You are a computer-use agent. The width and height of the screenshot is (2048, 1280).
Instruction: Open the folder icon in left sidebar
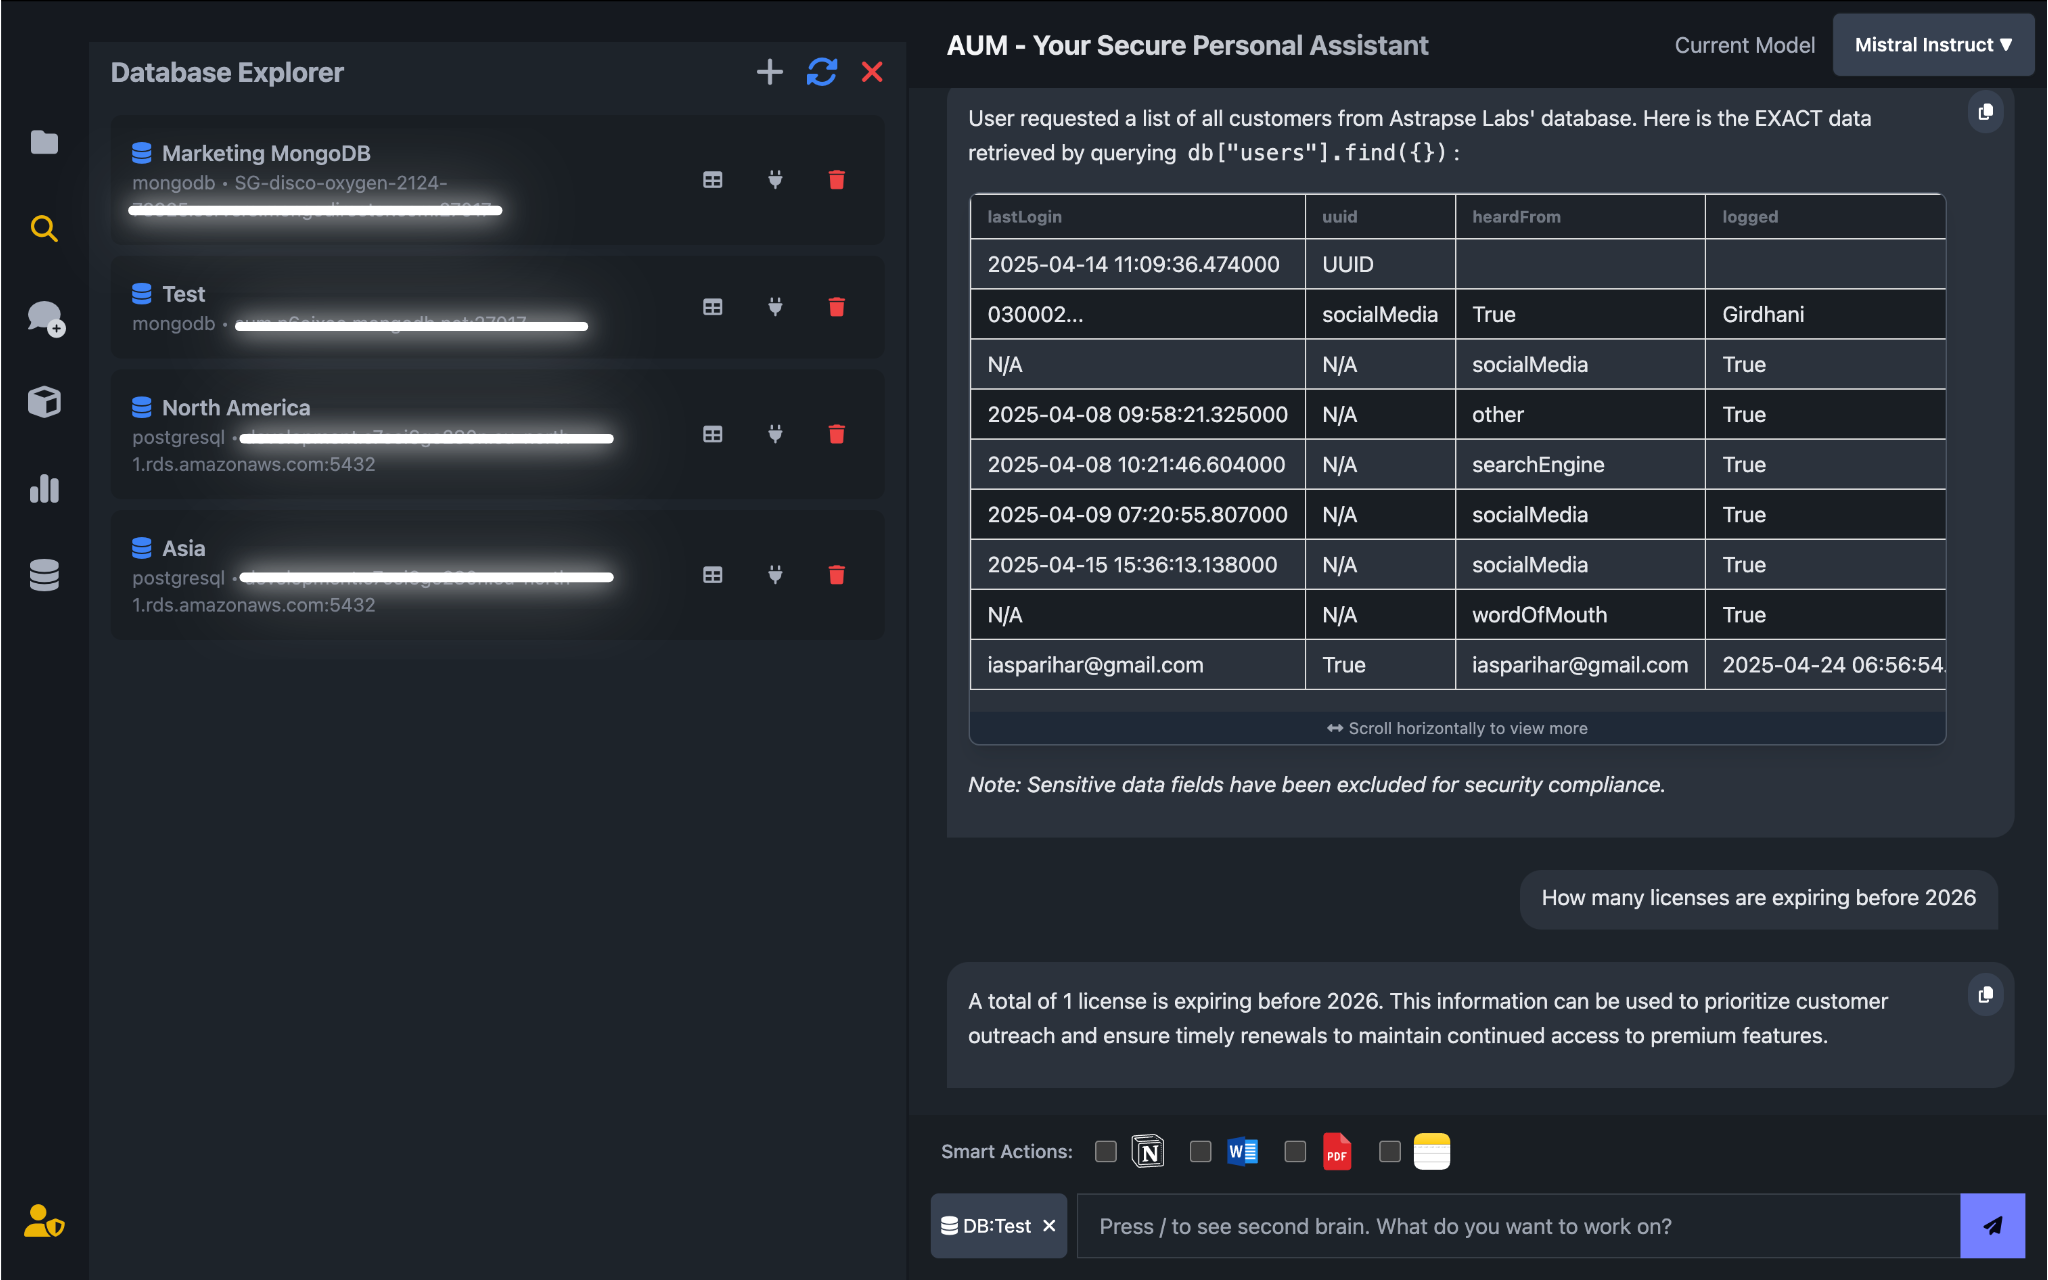pos(44,142)
